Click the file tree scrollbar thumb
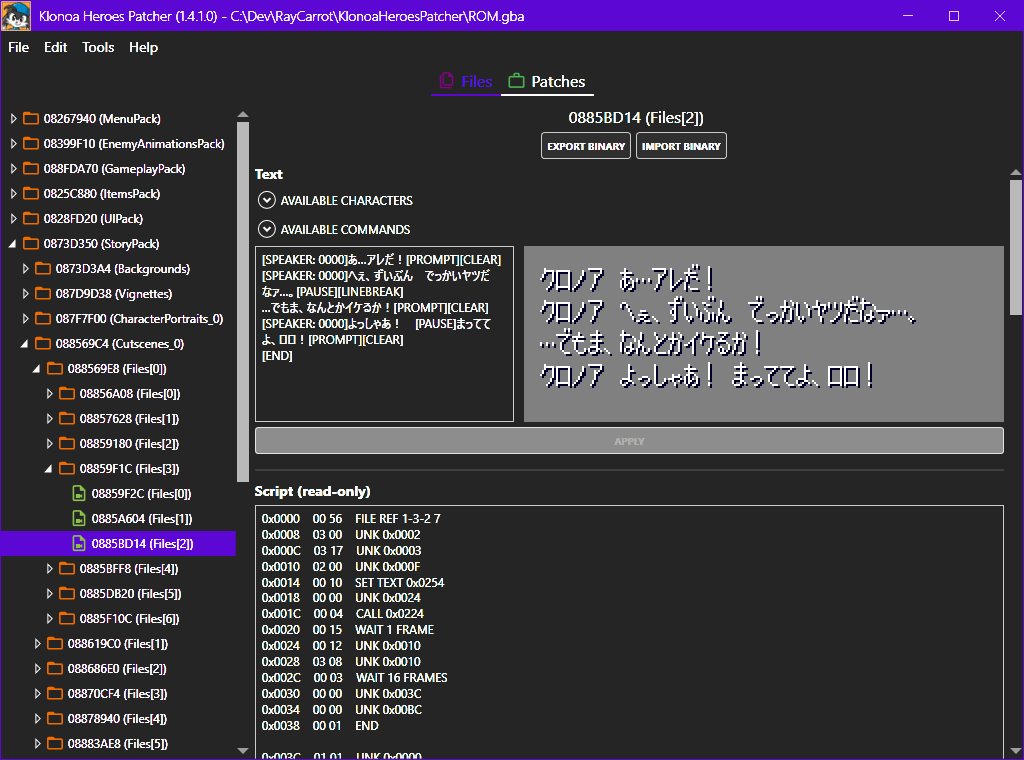The image size is (1024, 760). pyautogui.click(x=243, y=302)
